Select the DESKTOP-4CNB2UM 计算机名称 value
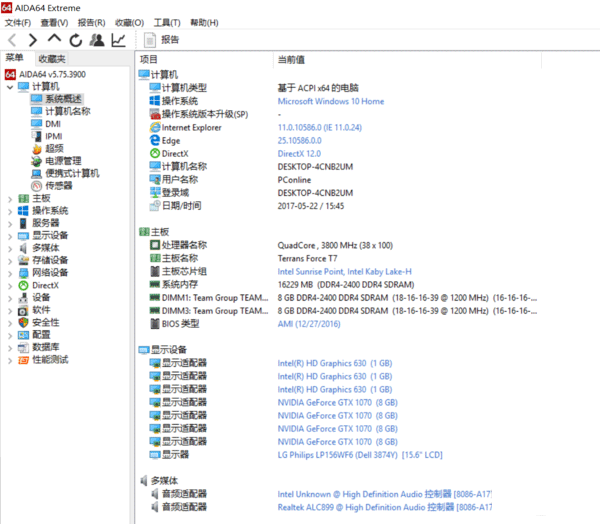Screen dimensions: 600x524 click(315, 167)
